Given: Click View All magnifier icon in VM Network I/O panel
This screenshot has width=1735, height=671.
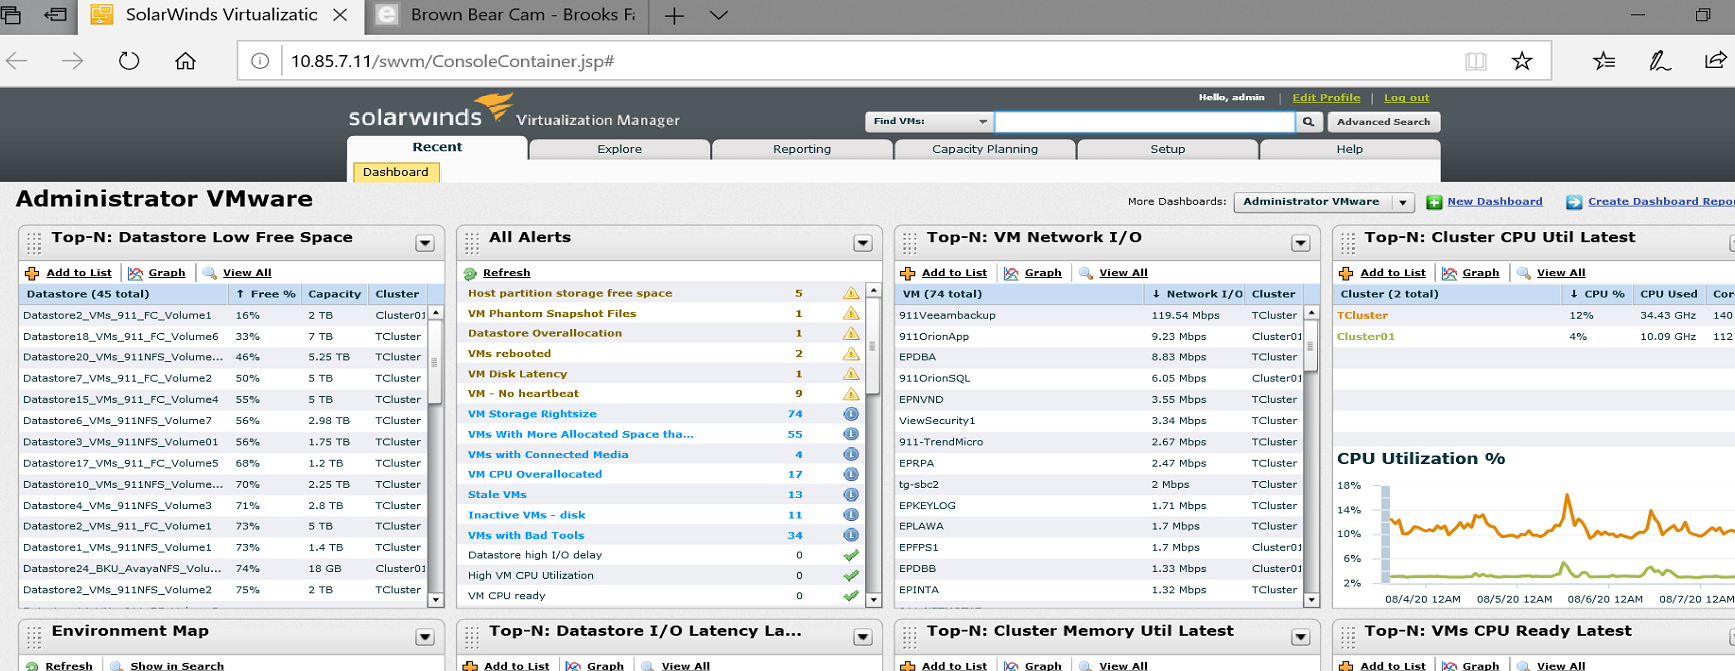Looking at the screenshot, I should click(1086, 273).
